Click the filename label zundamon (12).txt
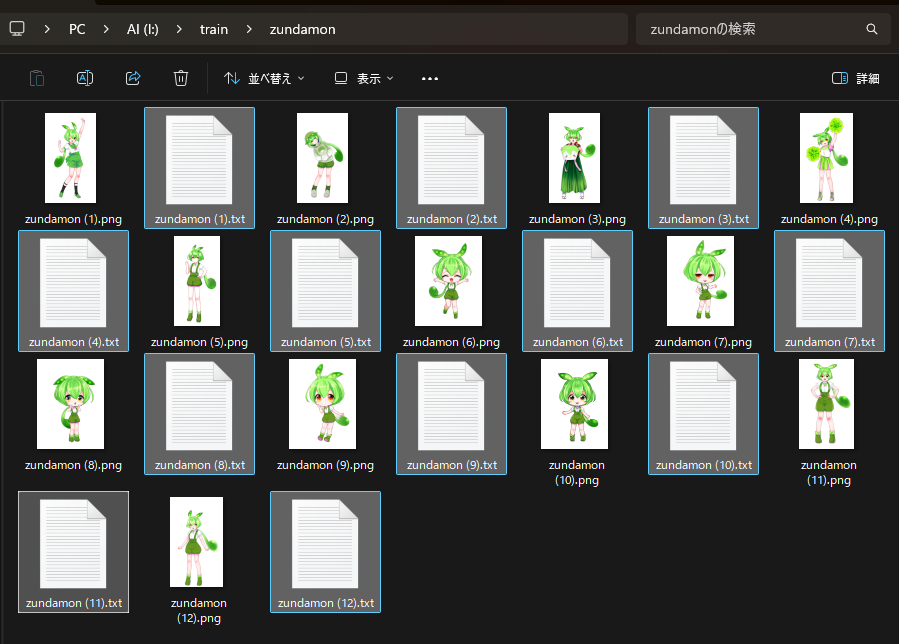 [x=326, y=603]
